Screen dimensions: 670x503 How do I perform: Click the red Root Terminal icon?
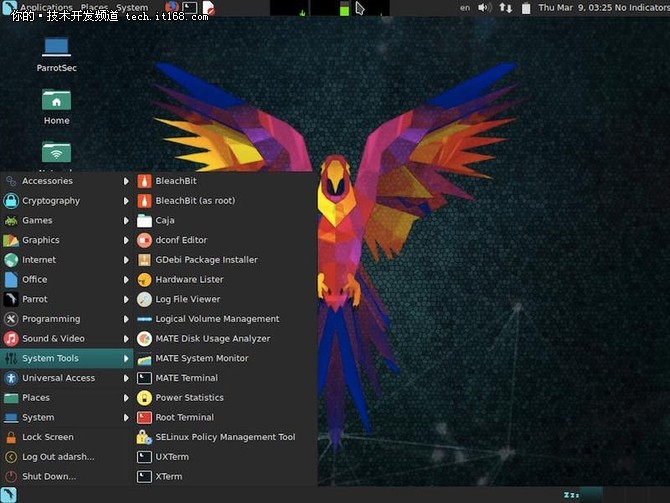point(144,418)
